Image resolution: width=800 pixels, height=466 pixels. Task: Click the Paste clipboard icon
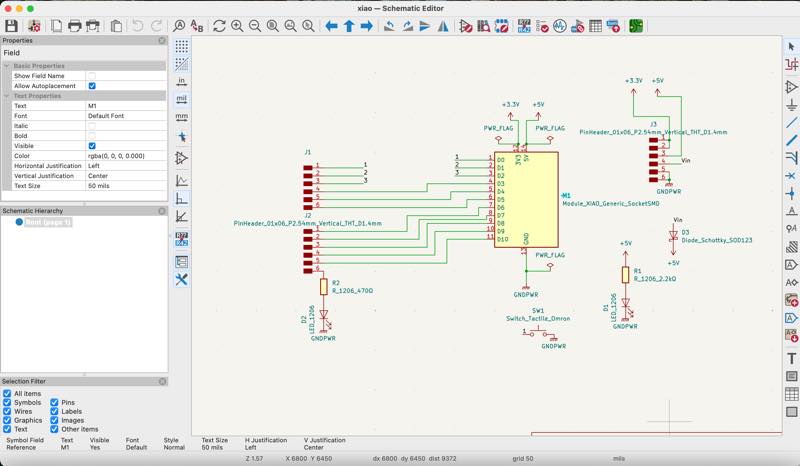[x=116, y=26]
